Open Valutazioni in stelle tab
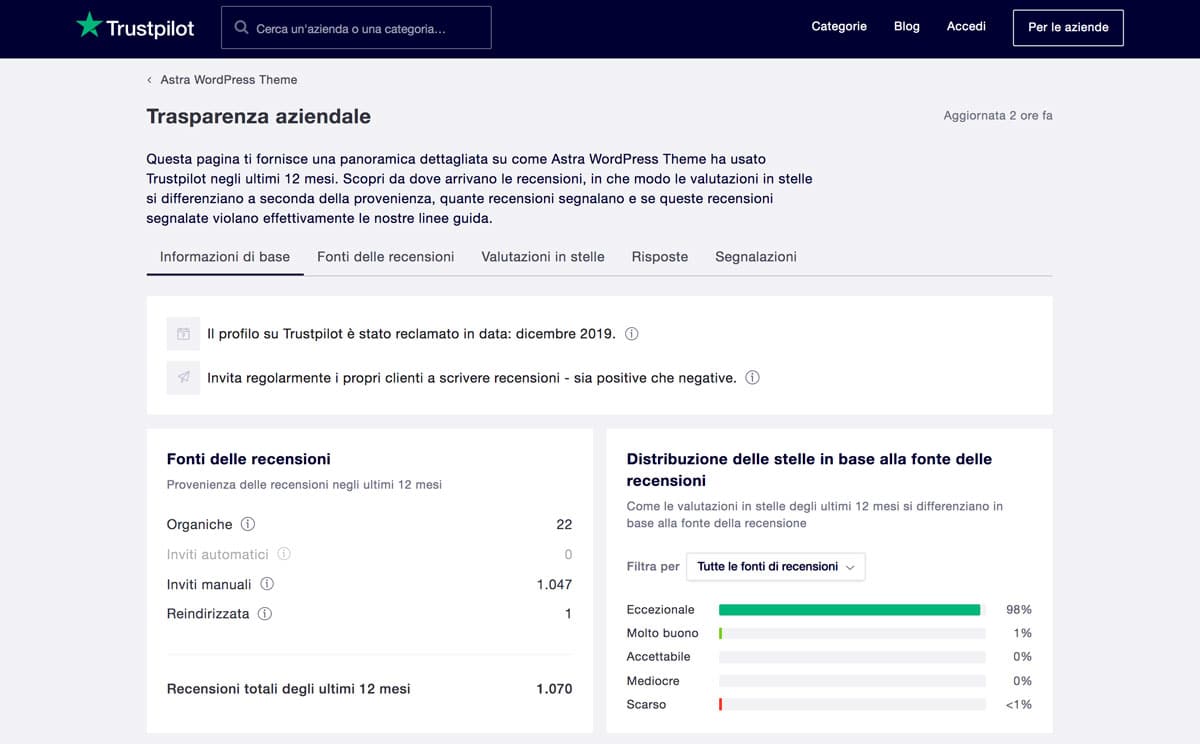Image resolution: width=1200 pixels, height=744 pixels. [543, 257]
